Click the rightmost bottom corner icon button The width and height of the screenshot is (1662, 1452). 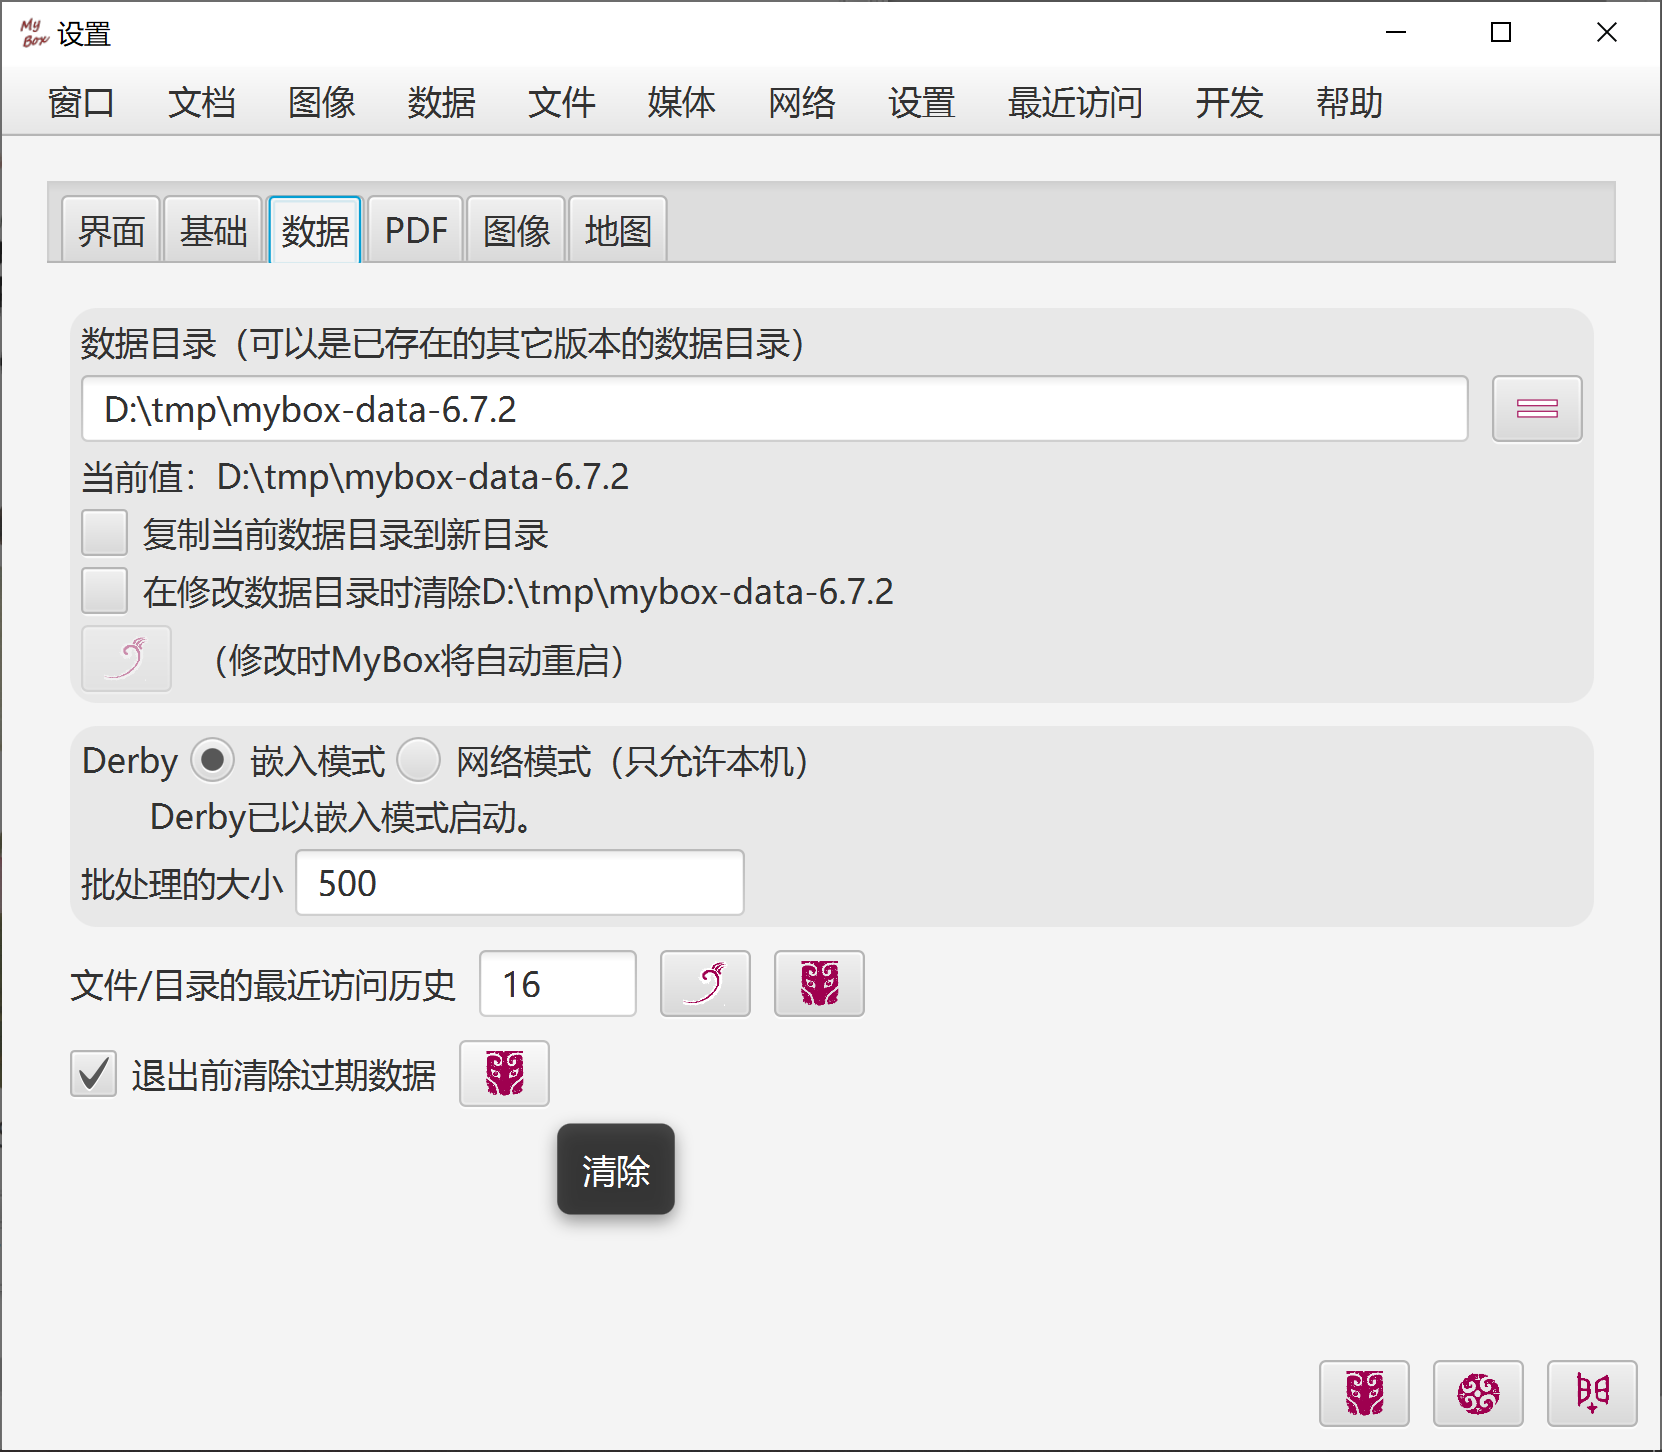click(1592, 1393)
